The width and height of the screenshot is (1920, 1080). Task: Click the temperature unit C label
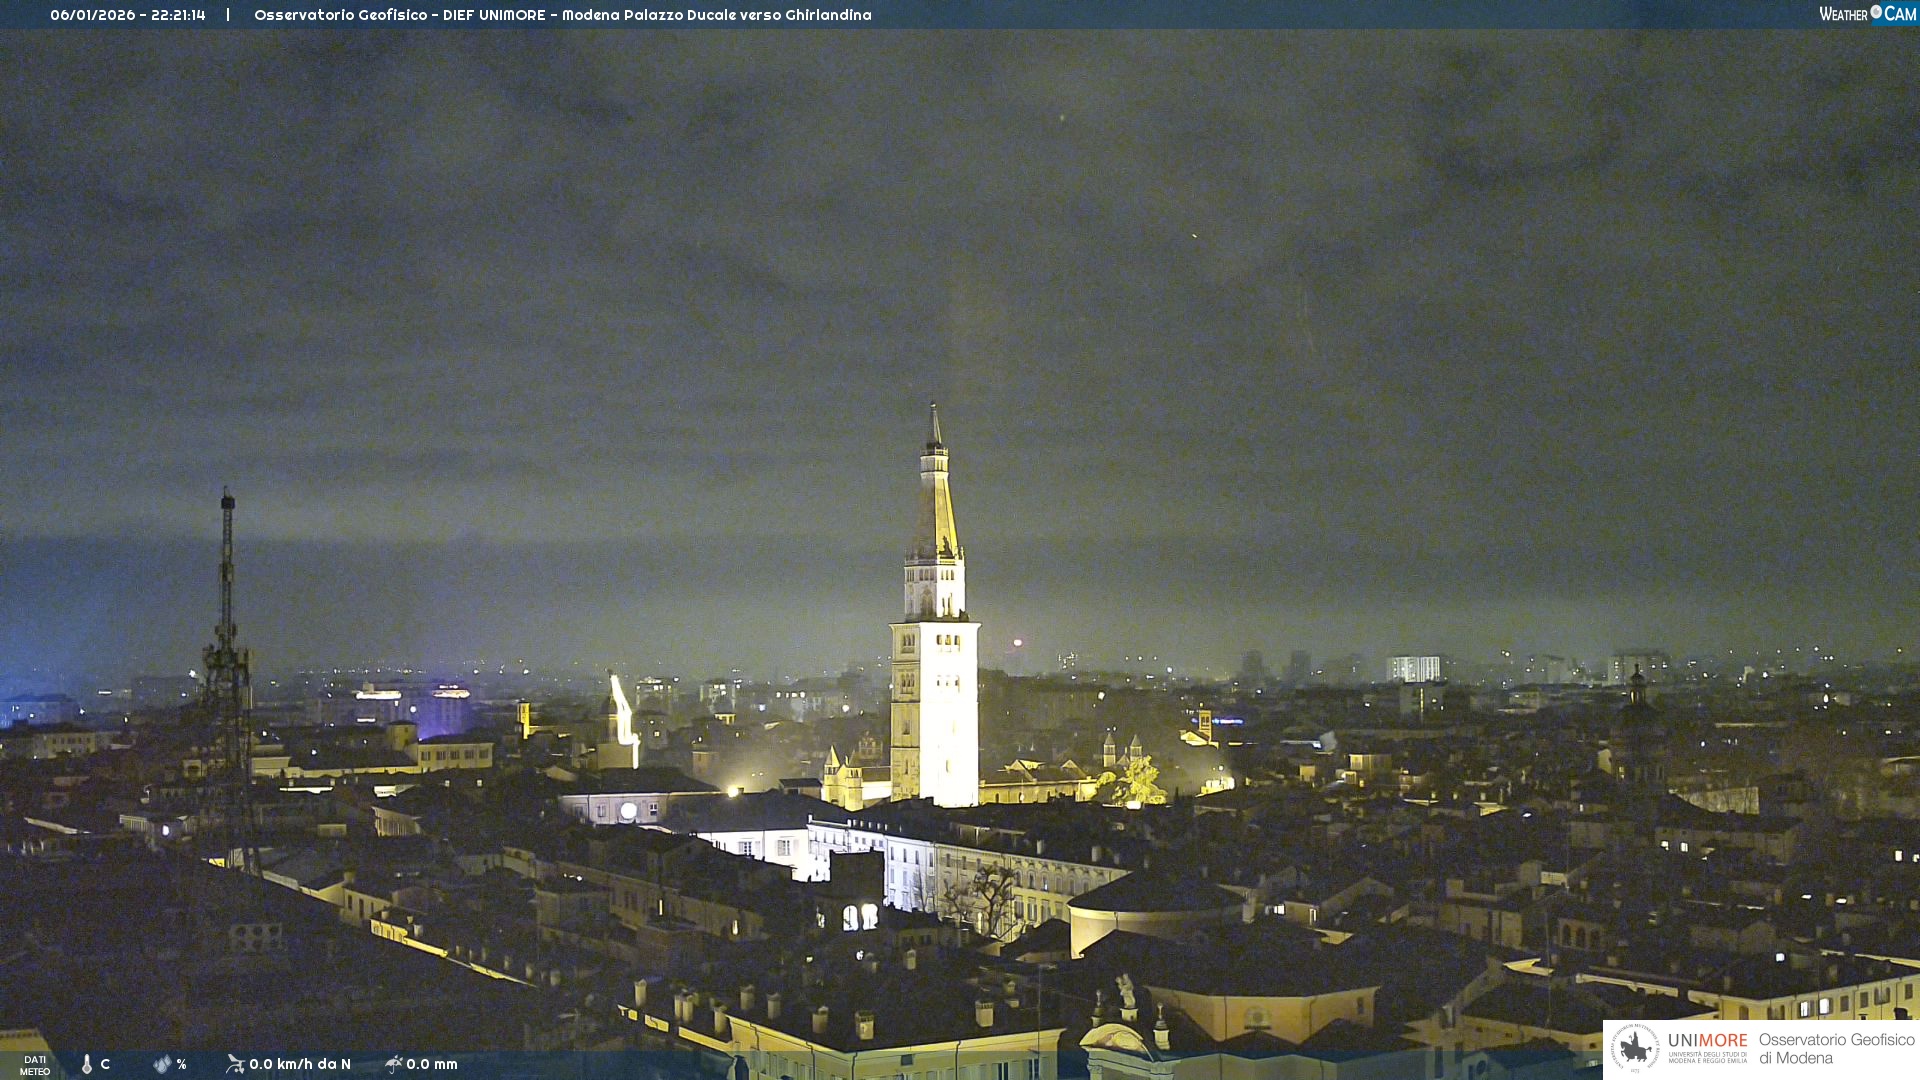coord(105,1064)
